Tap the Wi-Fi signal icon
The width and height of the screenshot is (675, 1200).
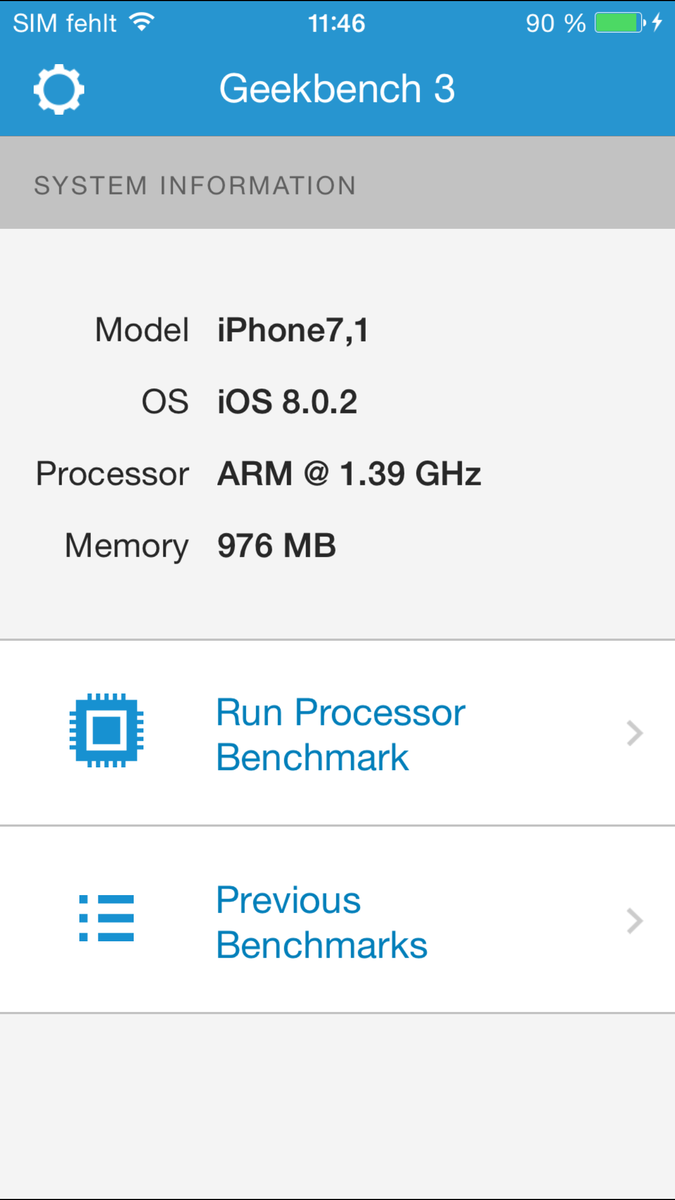pyautogui.click(x=143, y=22)
